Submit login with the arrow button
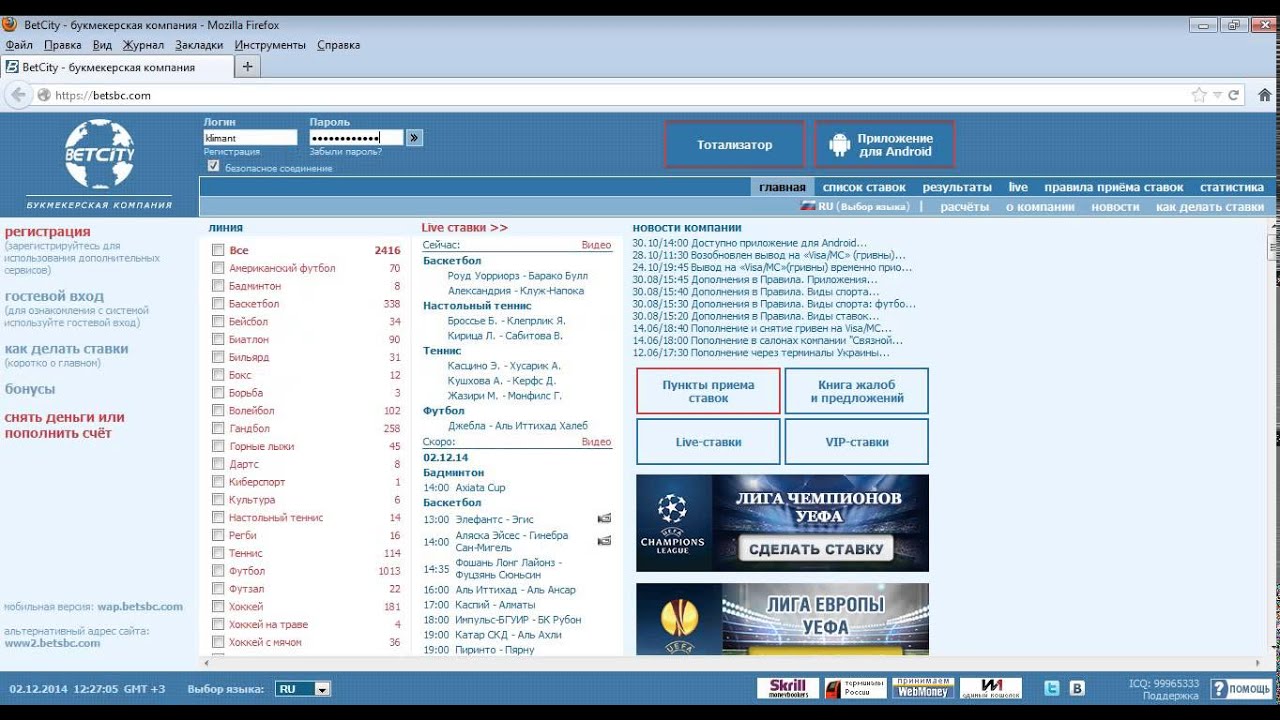 pos(415,138)
